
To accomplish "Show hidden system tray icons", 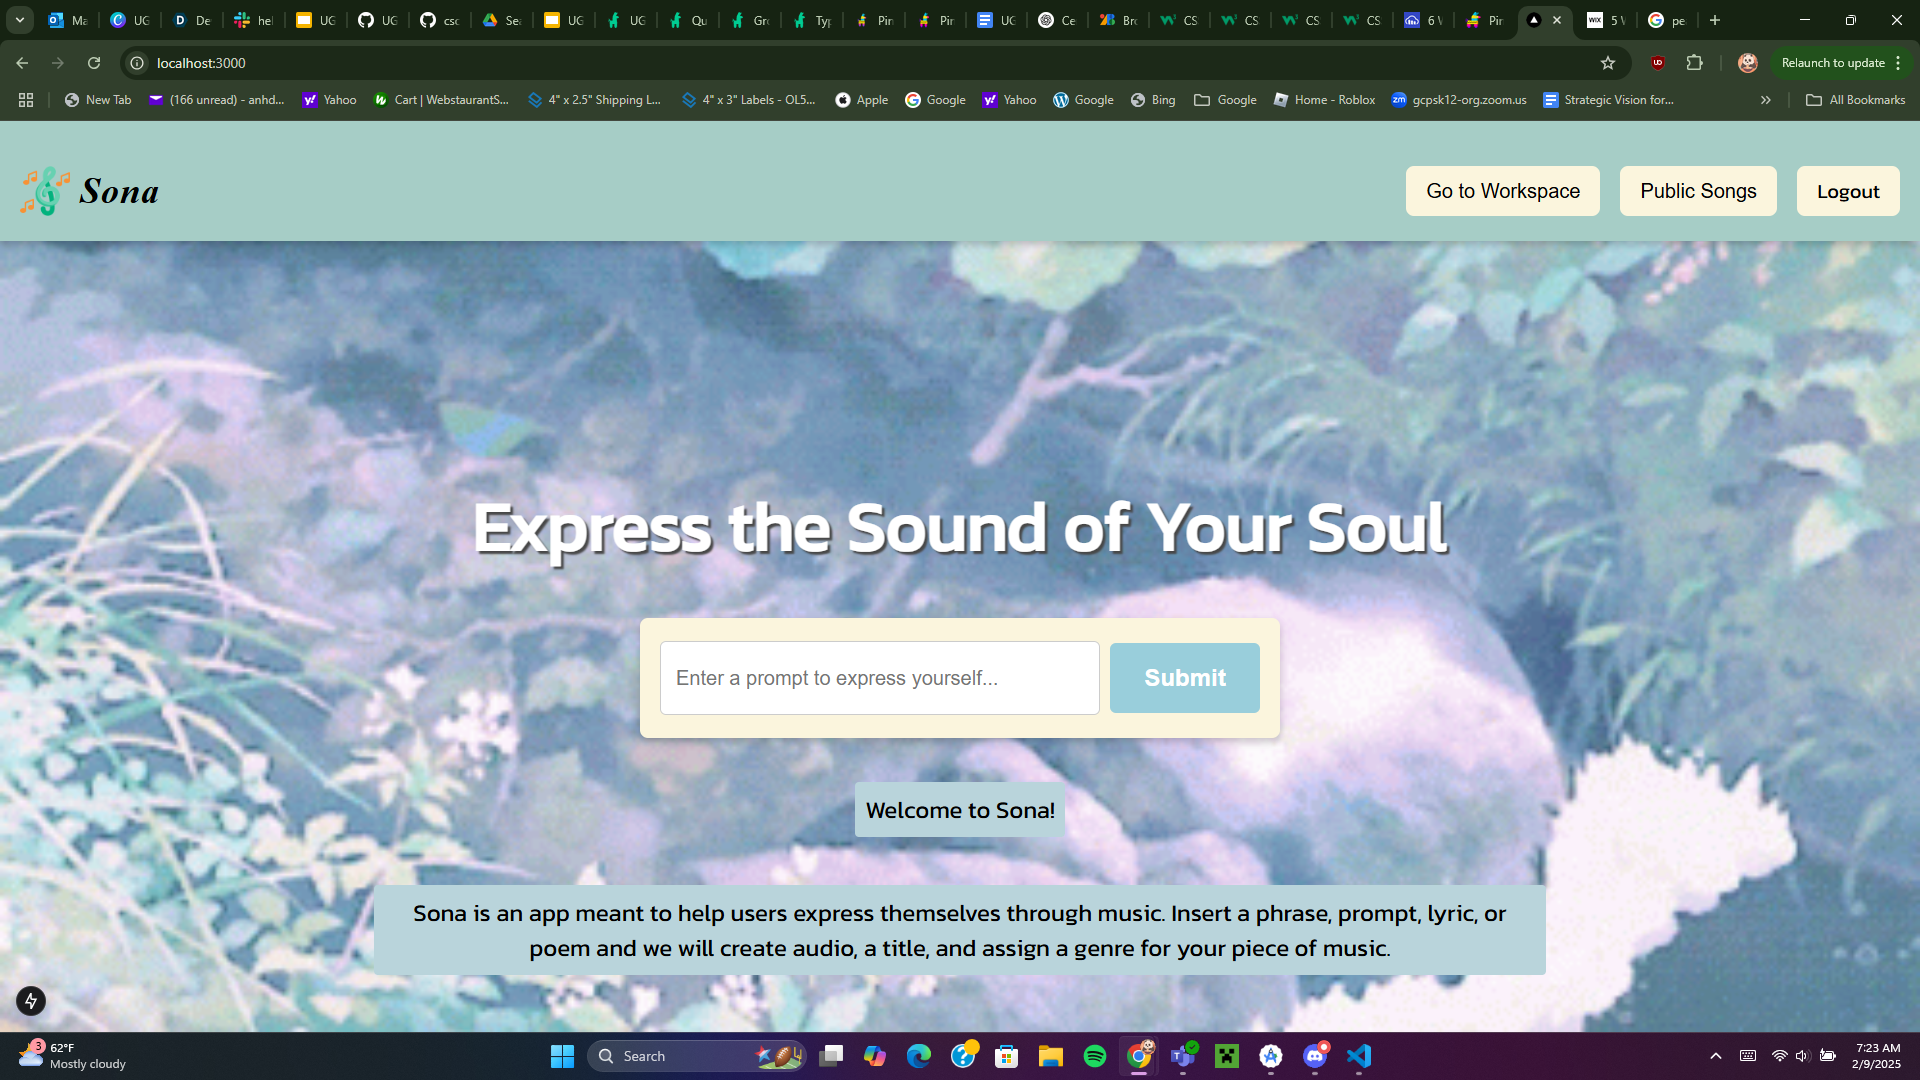I will (1716, 1056).
